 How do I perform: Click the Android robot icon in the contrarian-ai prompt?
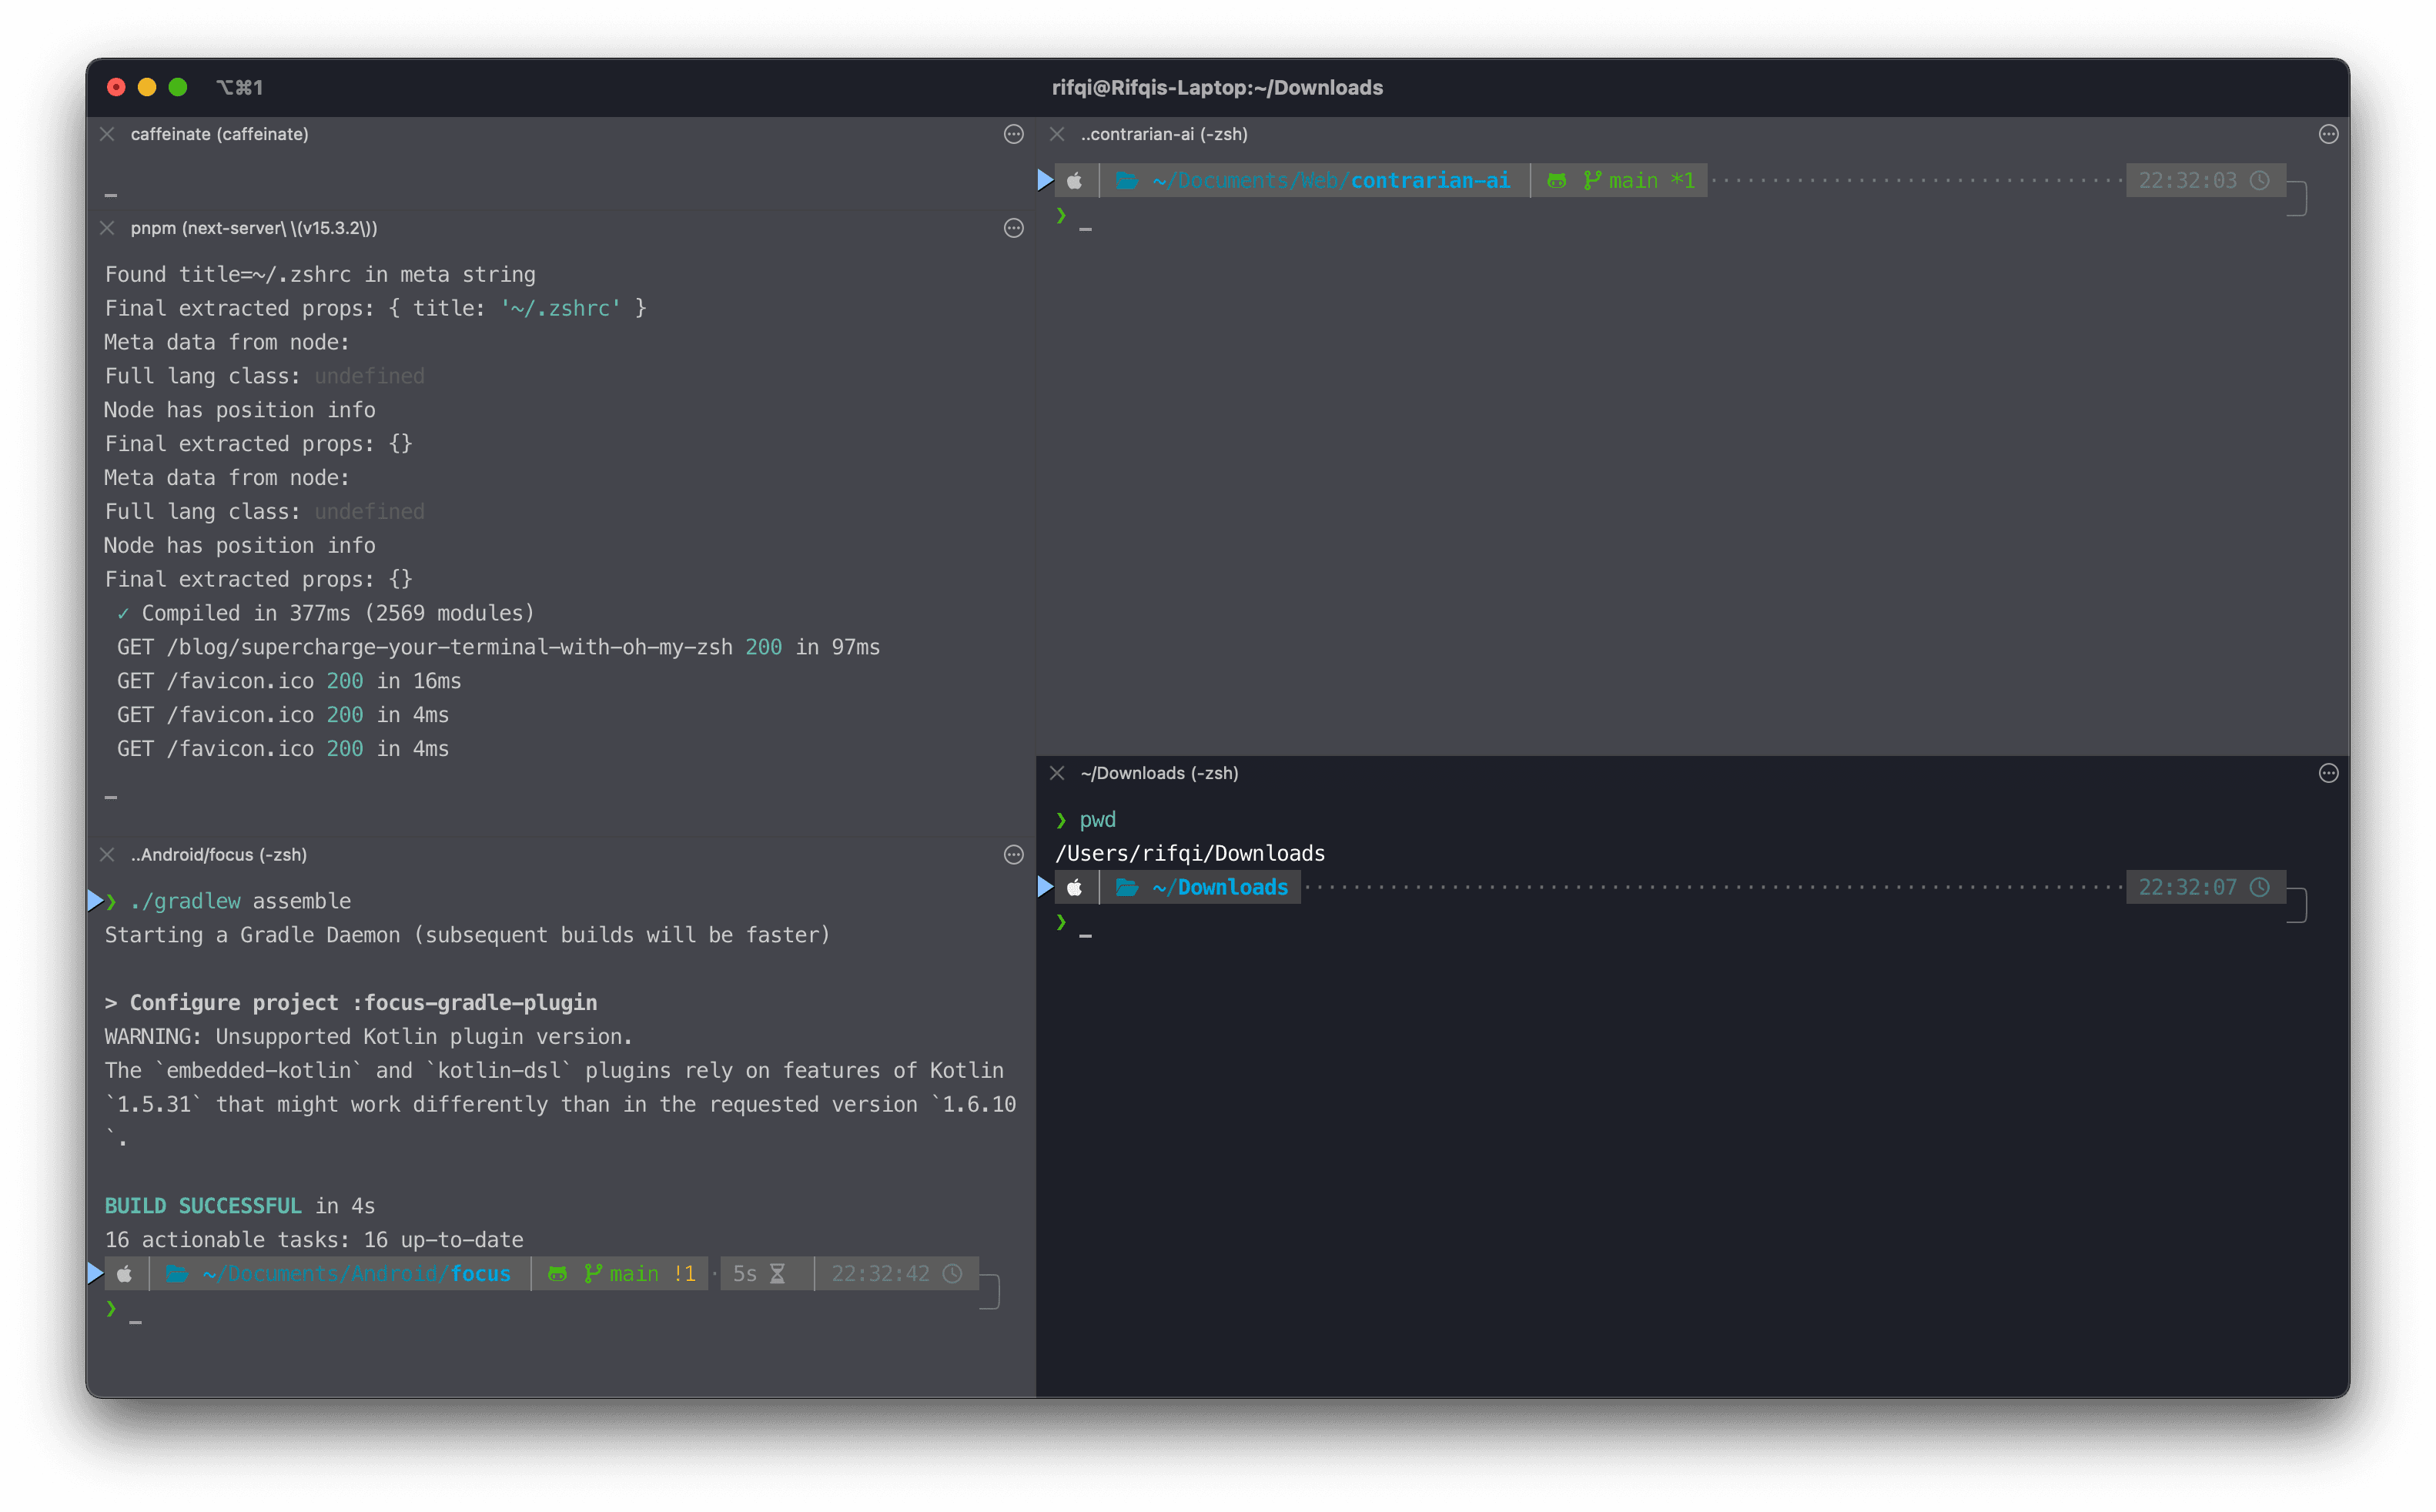1557,180
